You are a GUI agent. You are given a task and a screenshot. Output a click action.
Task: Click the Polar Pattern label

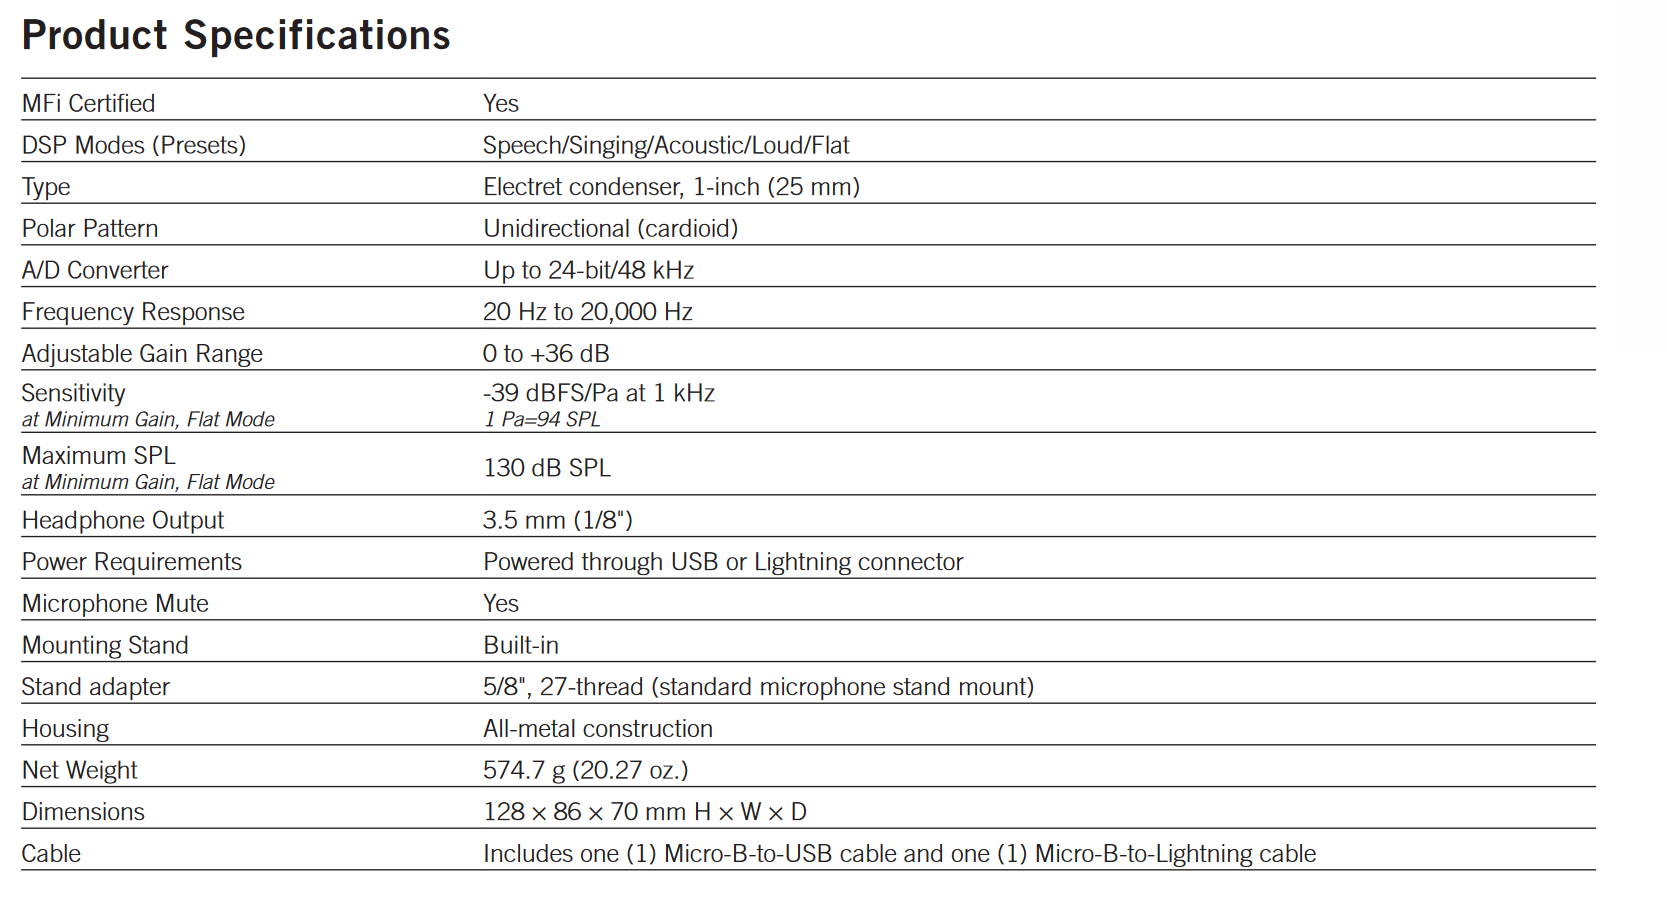[90, 229]
